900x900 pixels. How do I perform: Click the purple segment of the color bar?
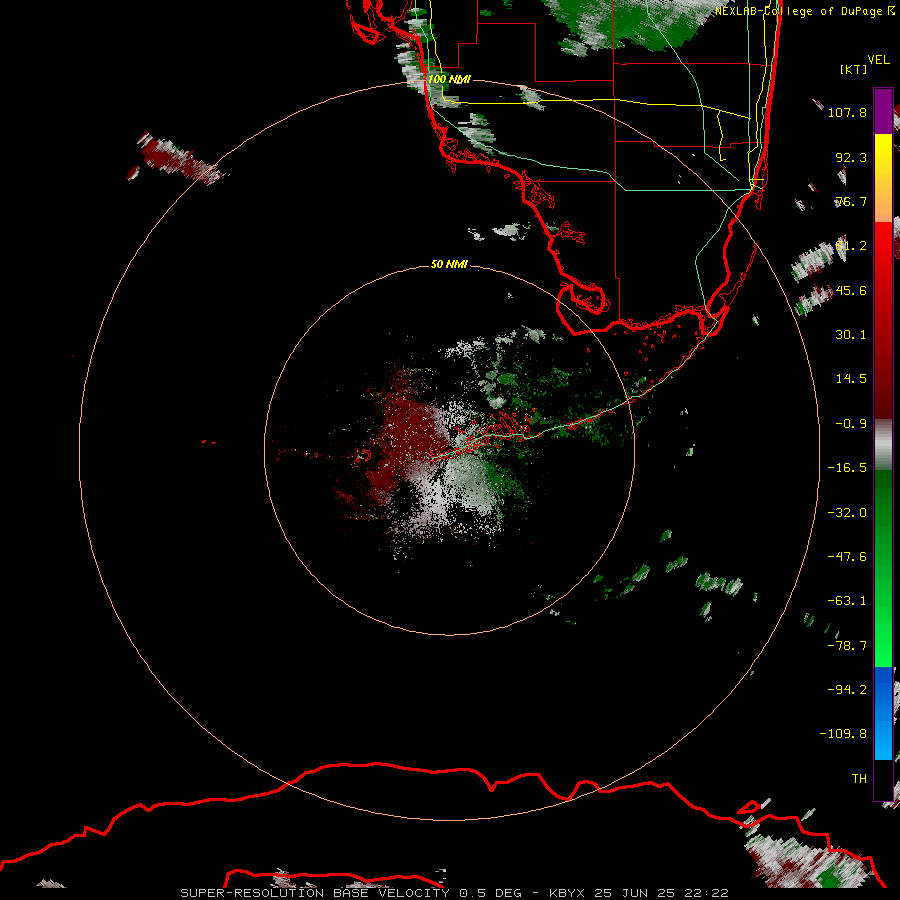(883, 111)
